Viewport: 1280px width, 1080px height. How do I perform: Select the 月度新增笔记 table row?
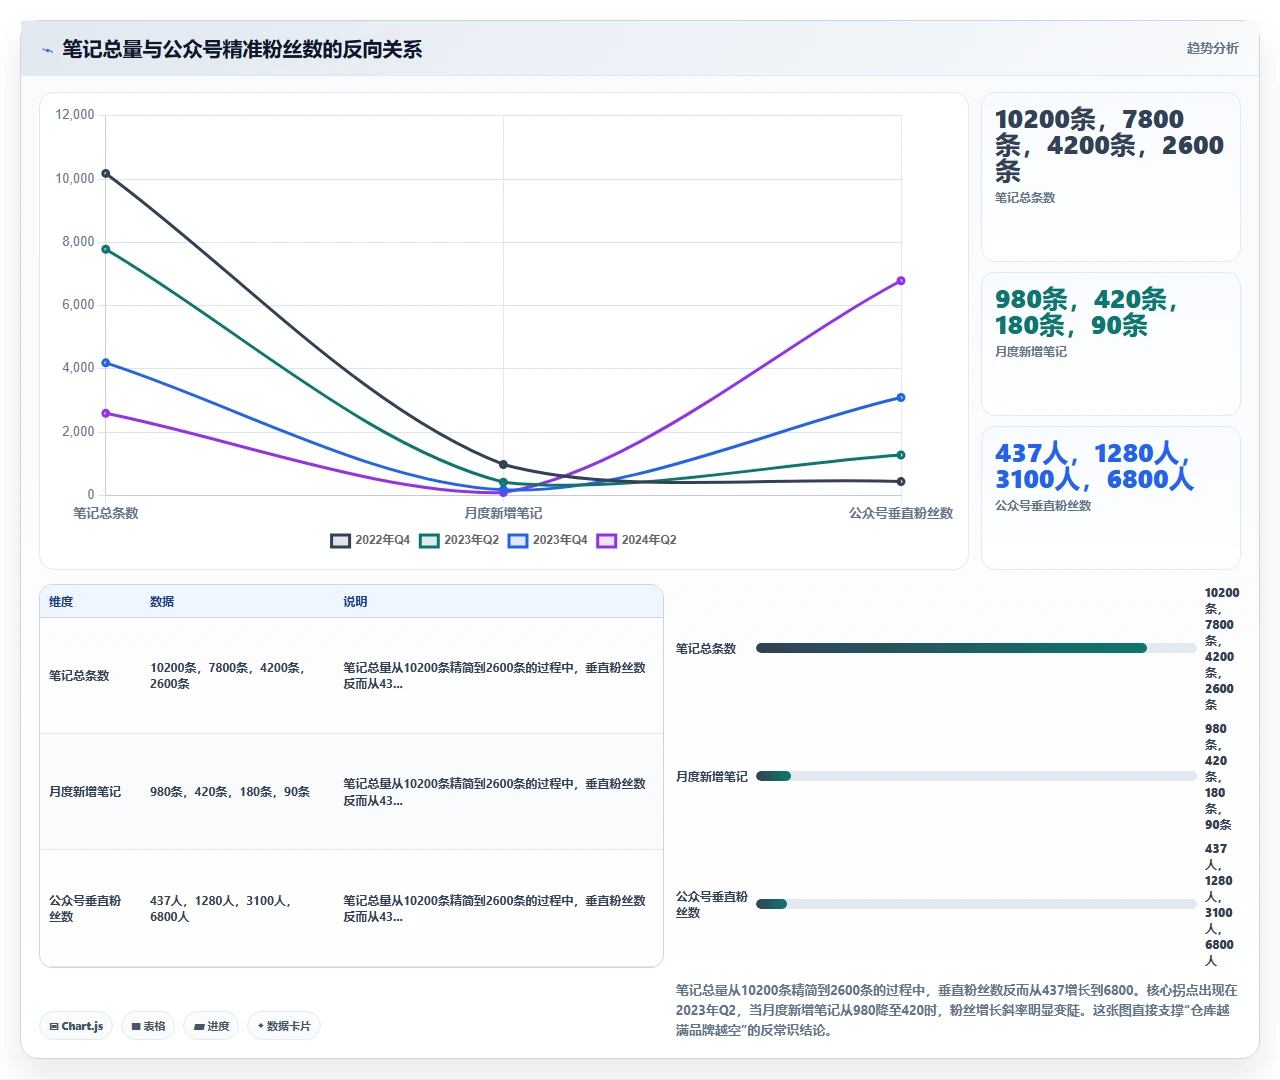click(x=351, y=792)
